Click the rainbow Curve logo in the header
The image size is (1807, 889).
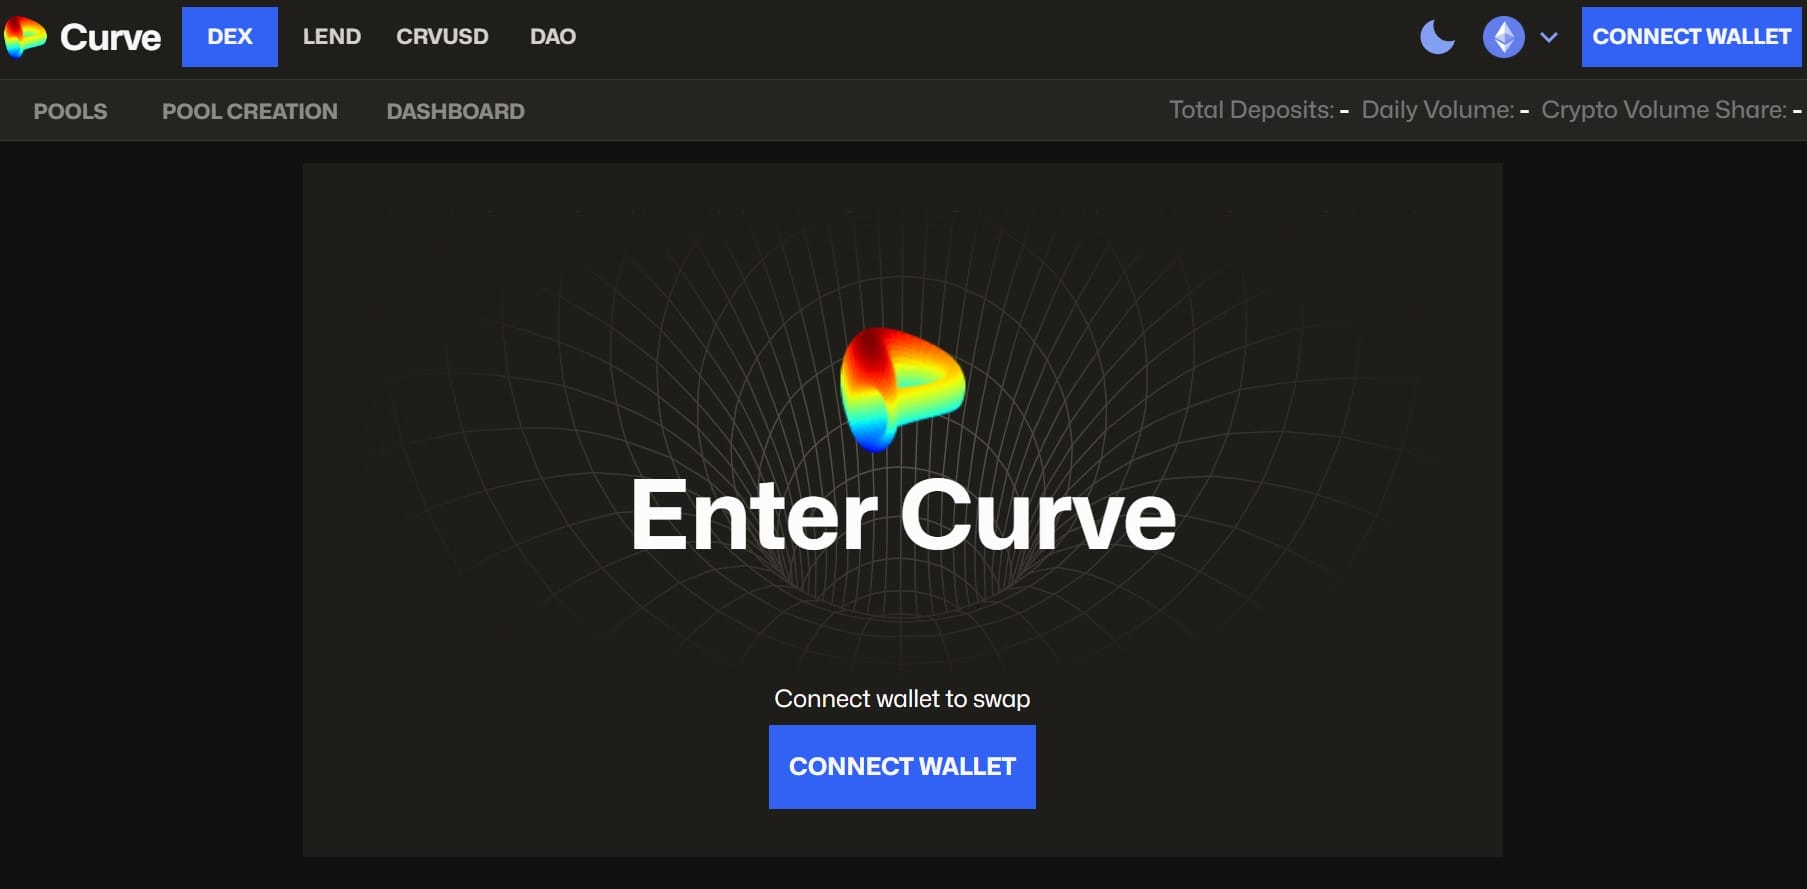[x=25, y=37]
